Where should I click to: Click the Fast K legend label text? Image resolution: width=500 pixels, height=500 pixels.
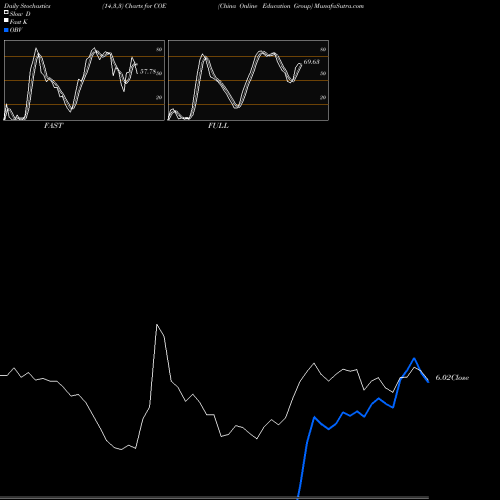click(x=19, y=22)
